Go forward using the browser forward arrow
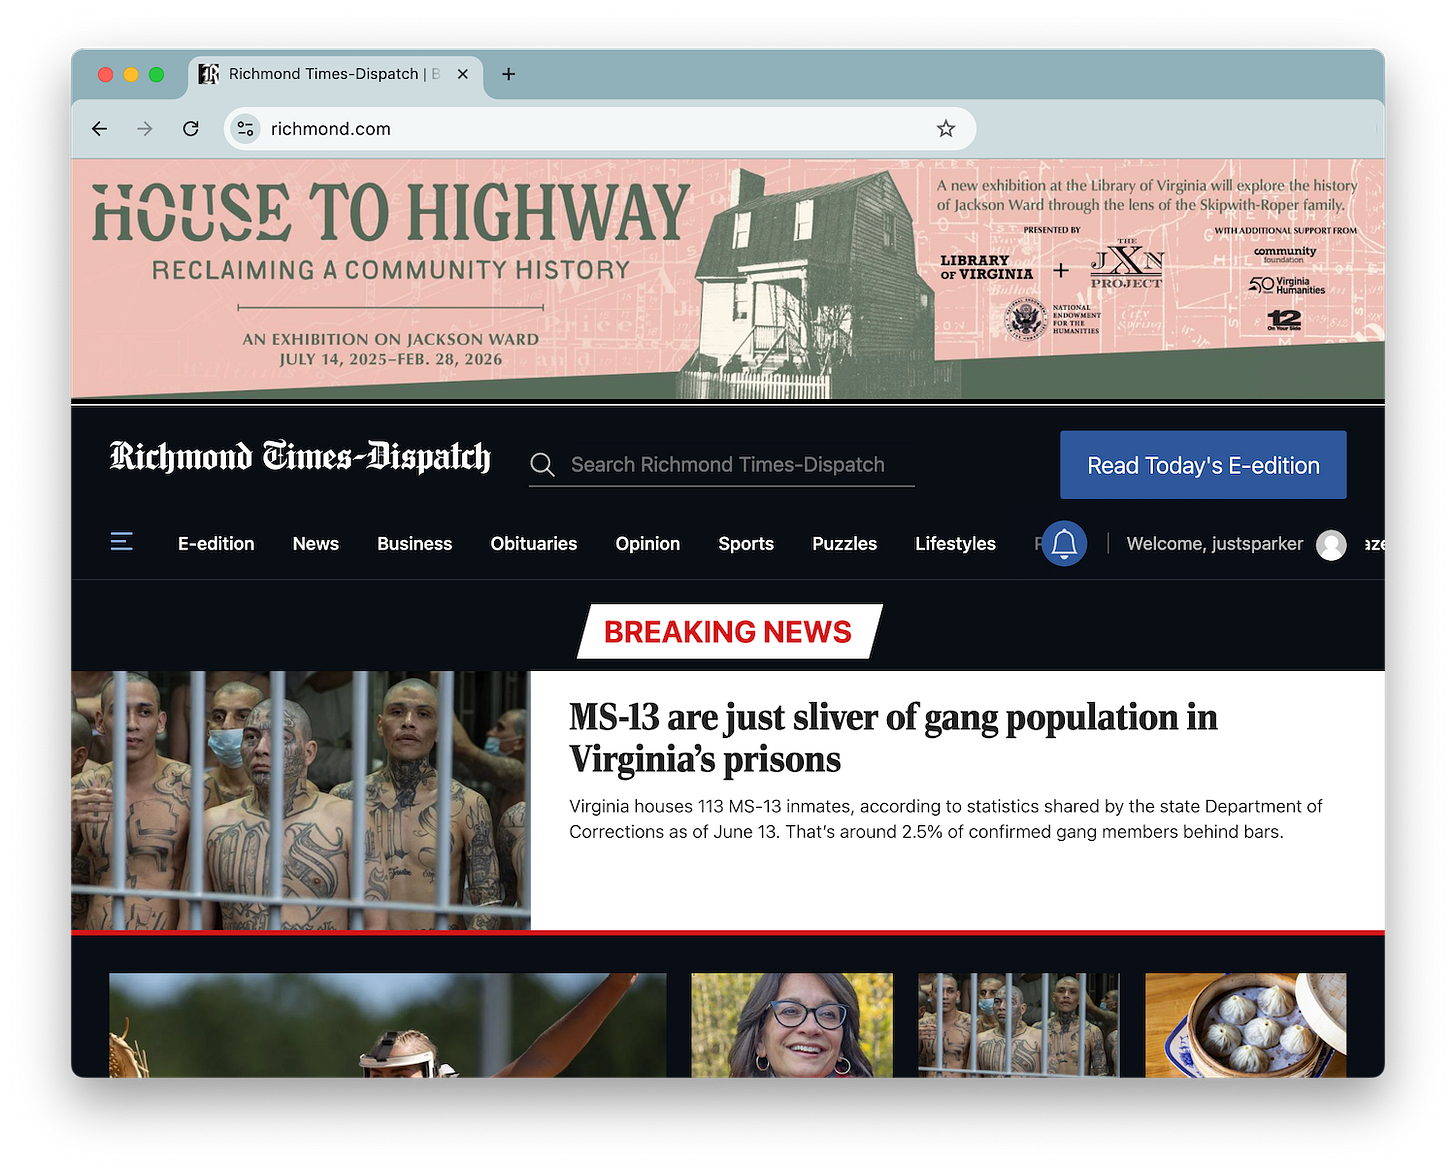The width and height of the screenshot is (1456, 1172). coord(145,129)
